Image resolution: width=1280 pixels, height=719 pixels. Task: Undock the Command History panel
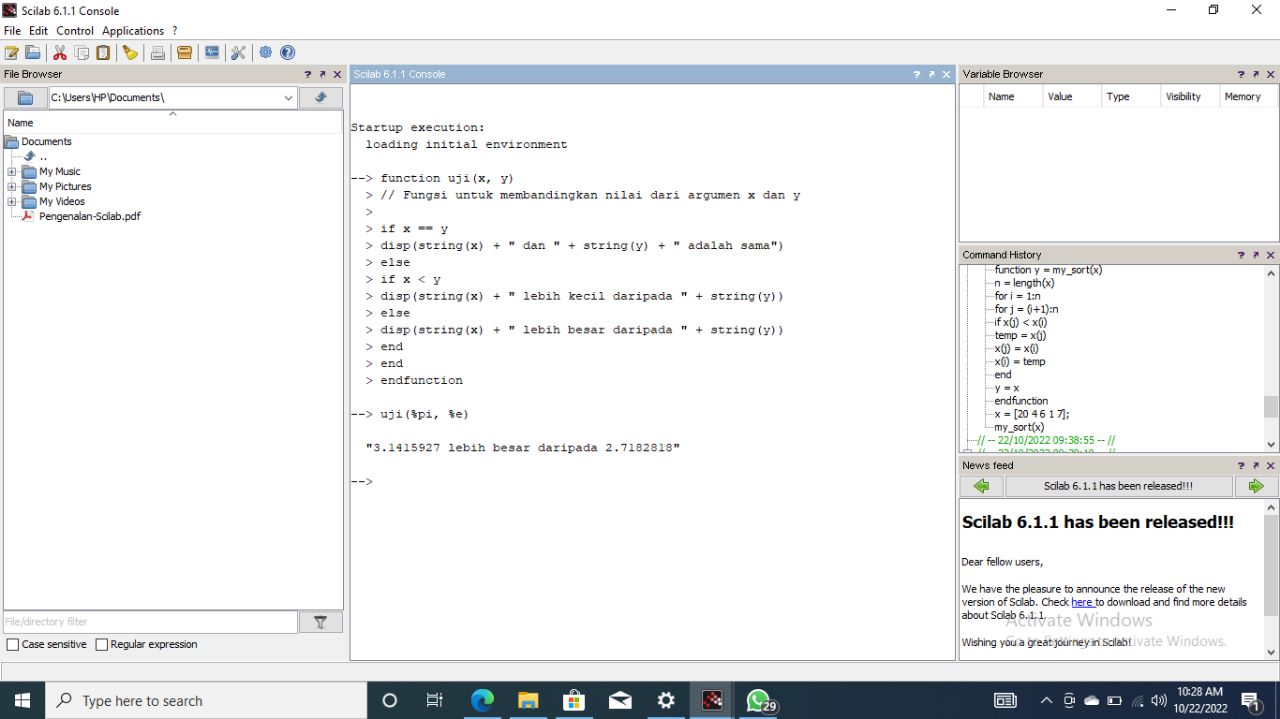(1256, 255)
